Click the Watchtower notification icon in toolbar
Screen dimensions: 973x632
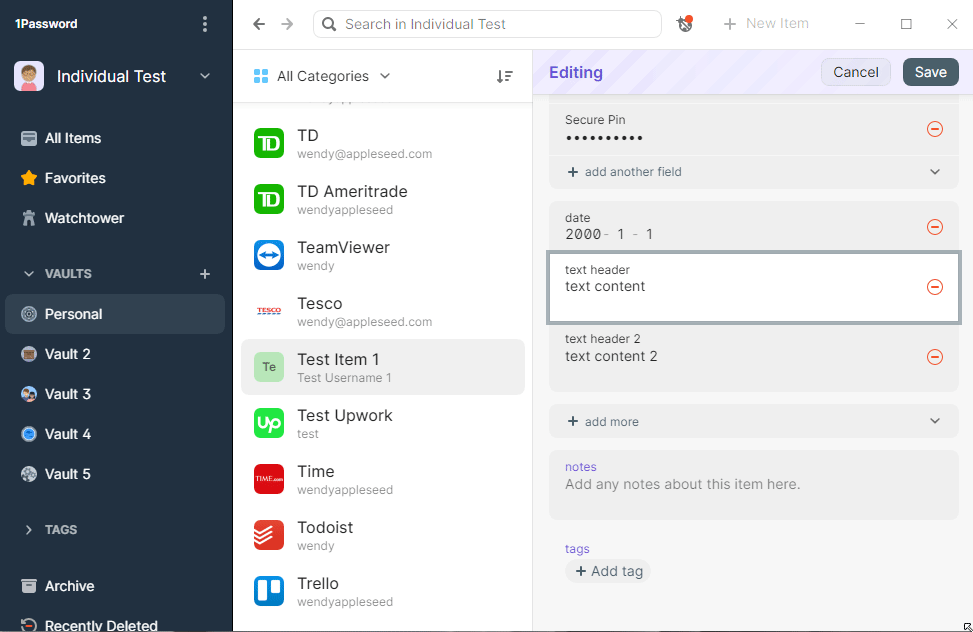pyautogui.click(x=685, y=24)
